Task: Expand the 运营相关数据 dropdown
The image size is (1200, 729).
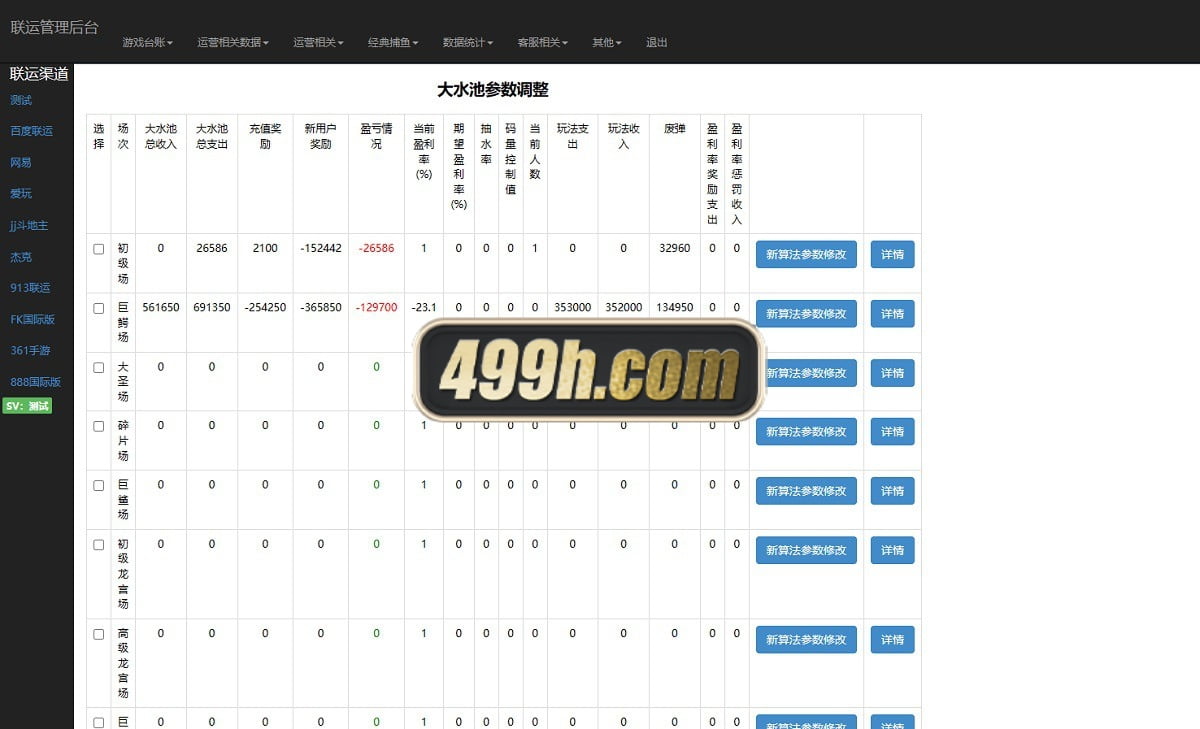Action: 232,43
